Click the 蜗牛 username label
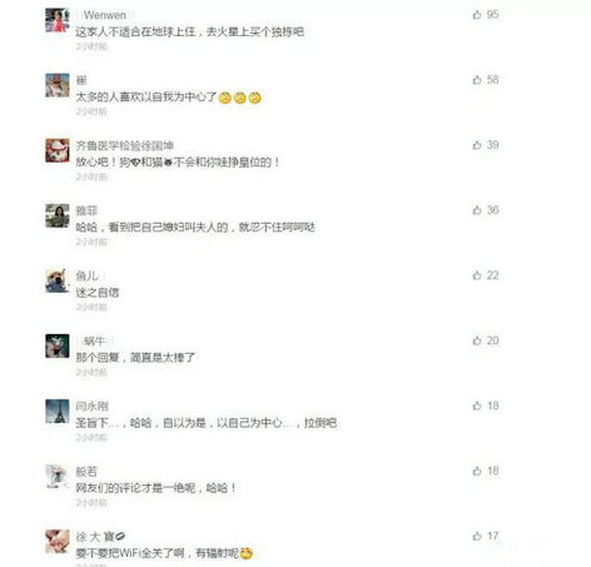The image size is (591, 567). (94, 341)
